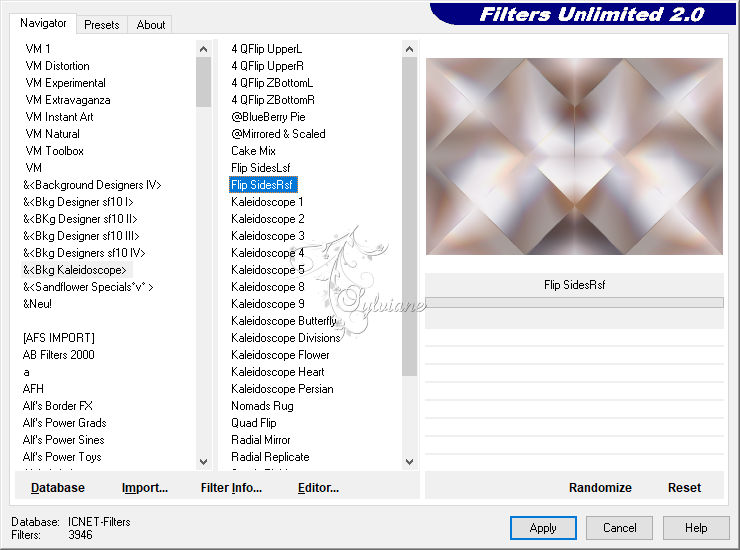Open Help for the filter dialog
The height and width of the screenshot is (550, 740).
696,528
